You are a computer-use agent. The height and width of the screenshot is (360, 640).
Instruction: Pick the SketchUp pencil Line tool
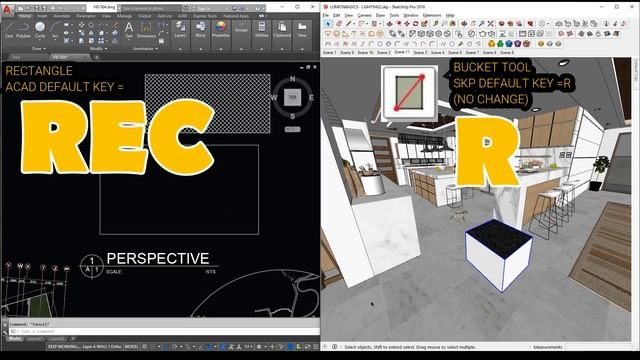click(348, 24)
